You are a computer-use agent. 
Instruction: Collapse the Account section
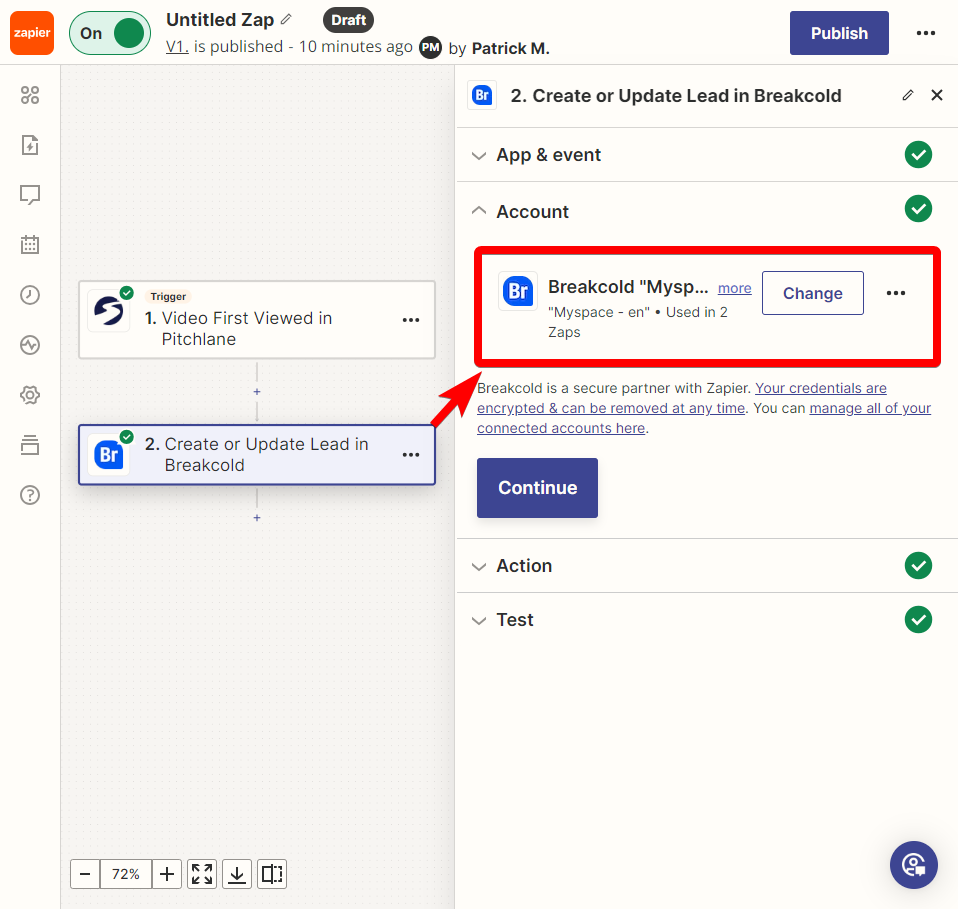click(707, 211)
